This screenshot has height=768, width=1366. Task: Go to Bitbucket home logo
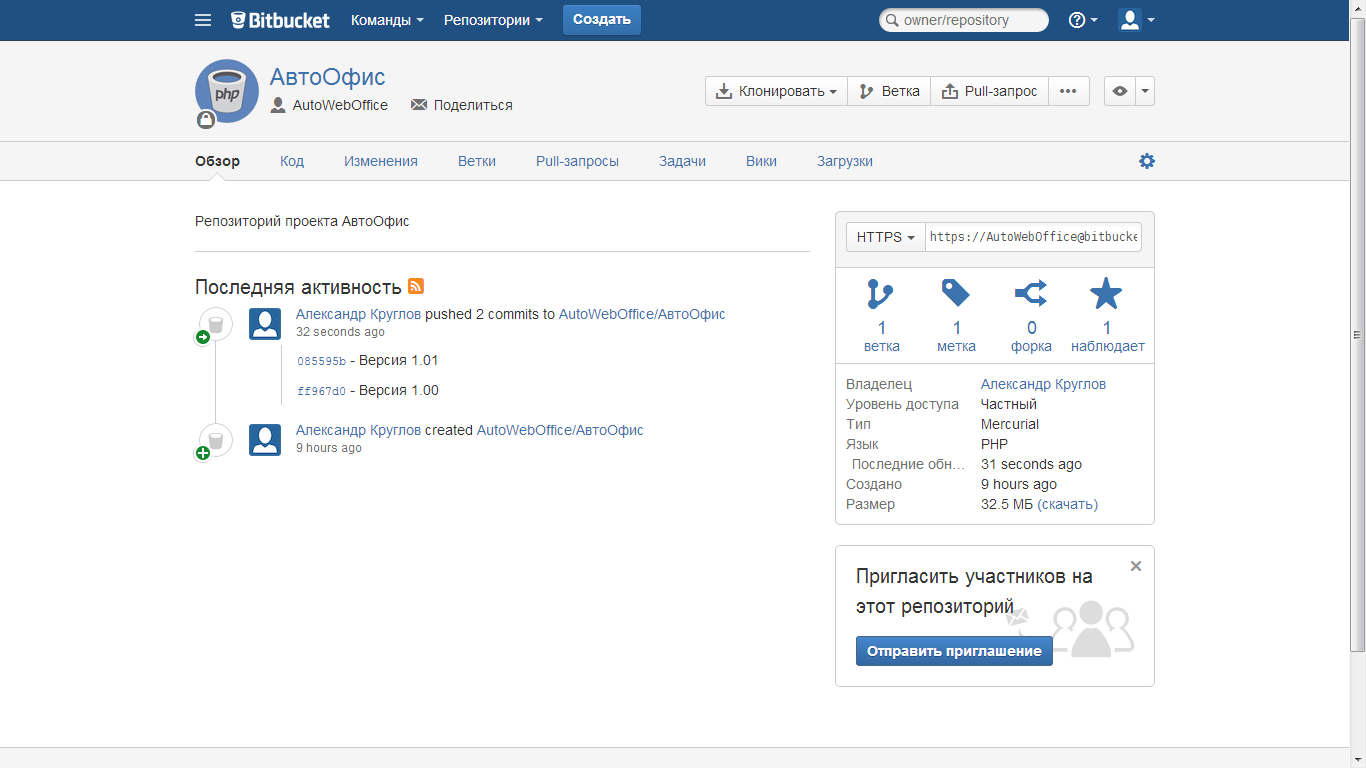[281, 20]
